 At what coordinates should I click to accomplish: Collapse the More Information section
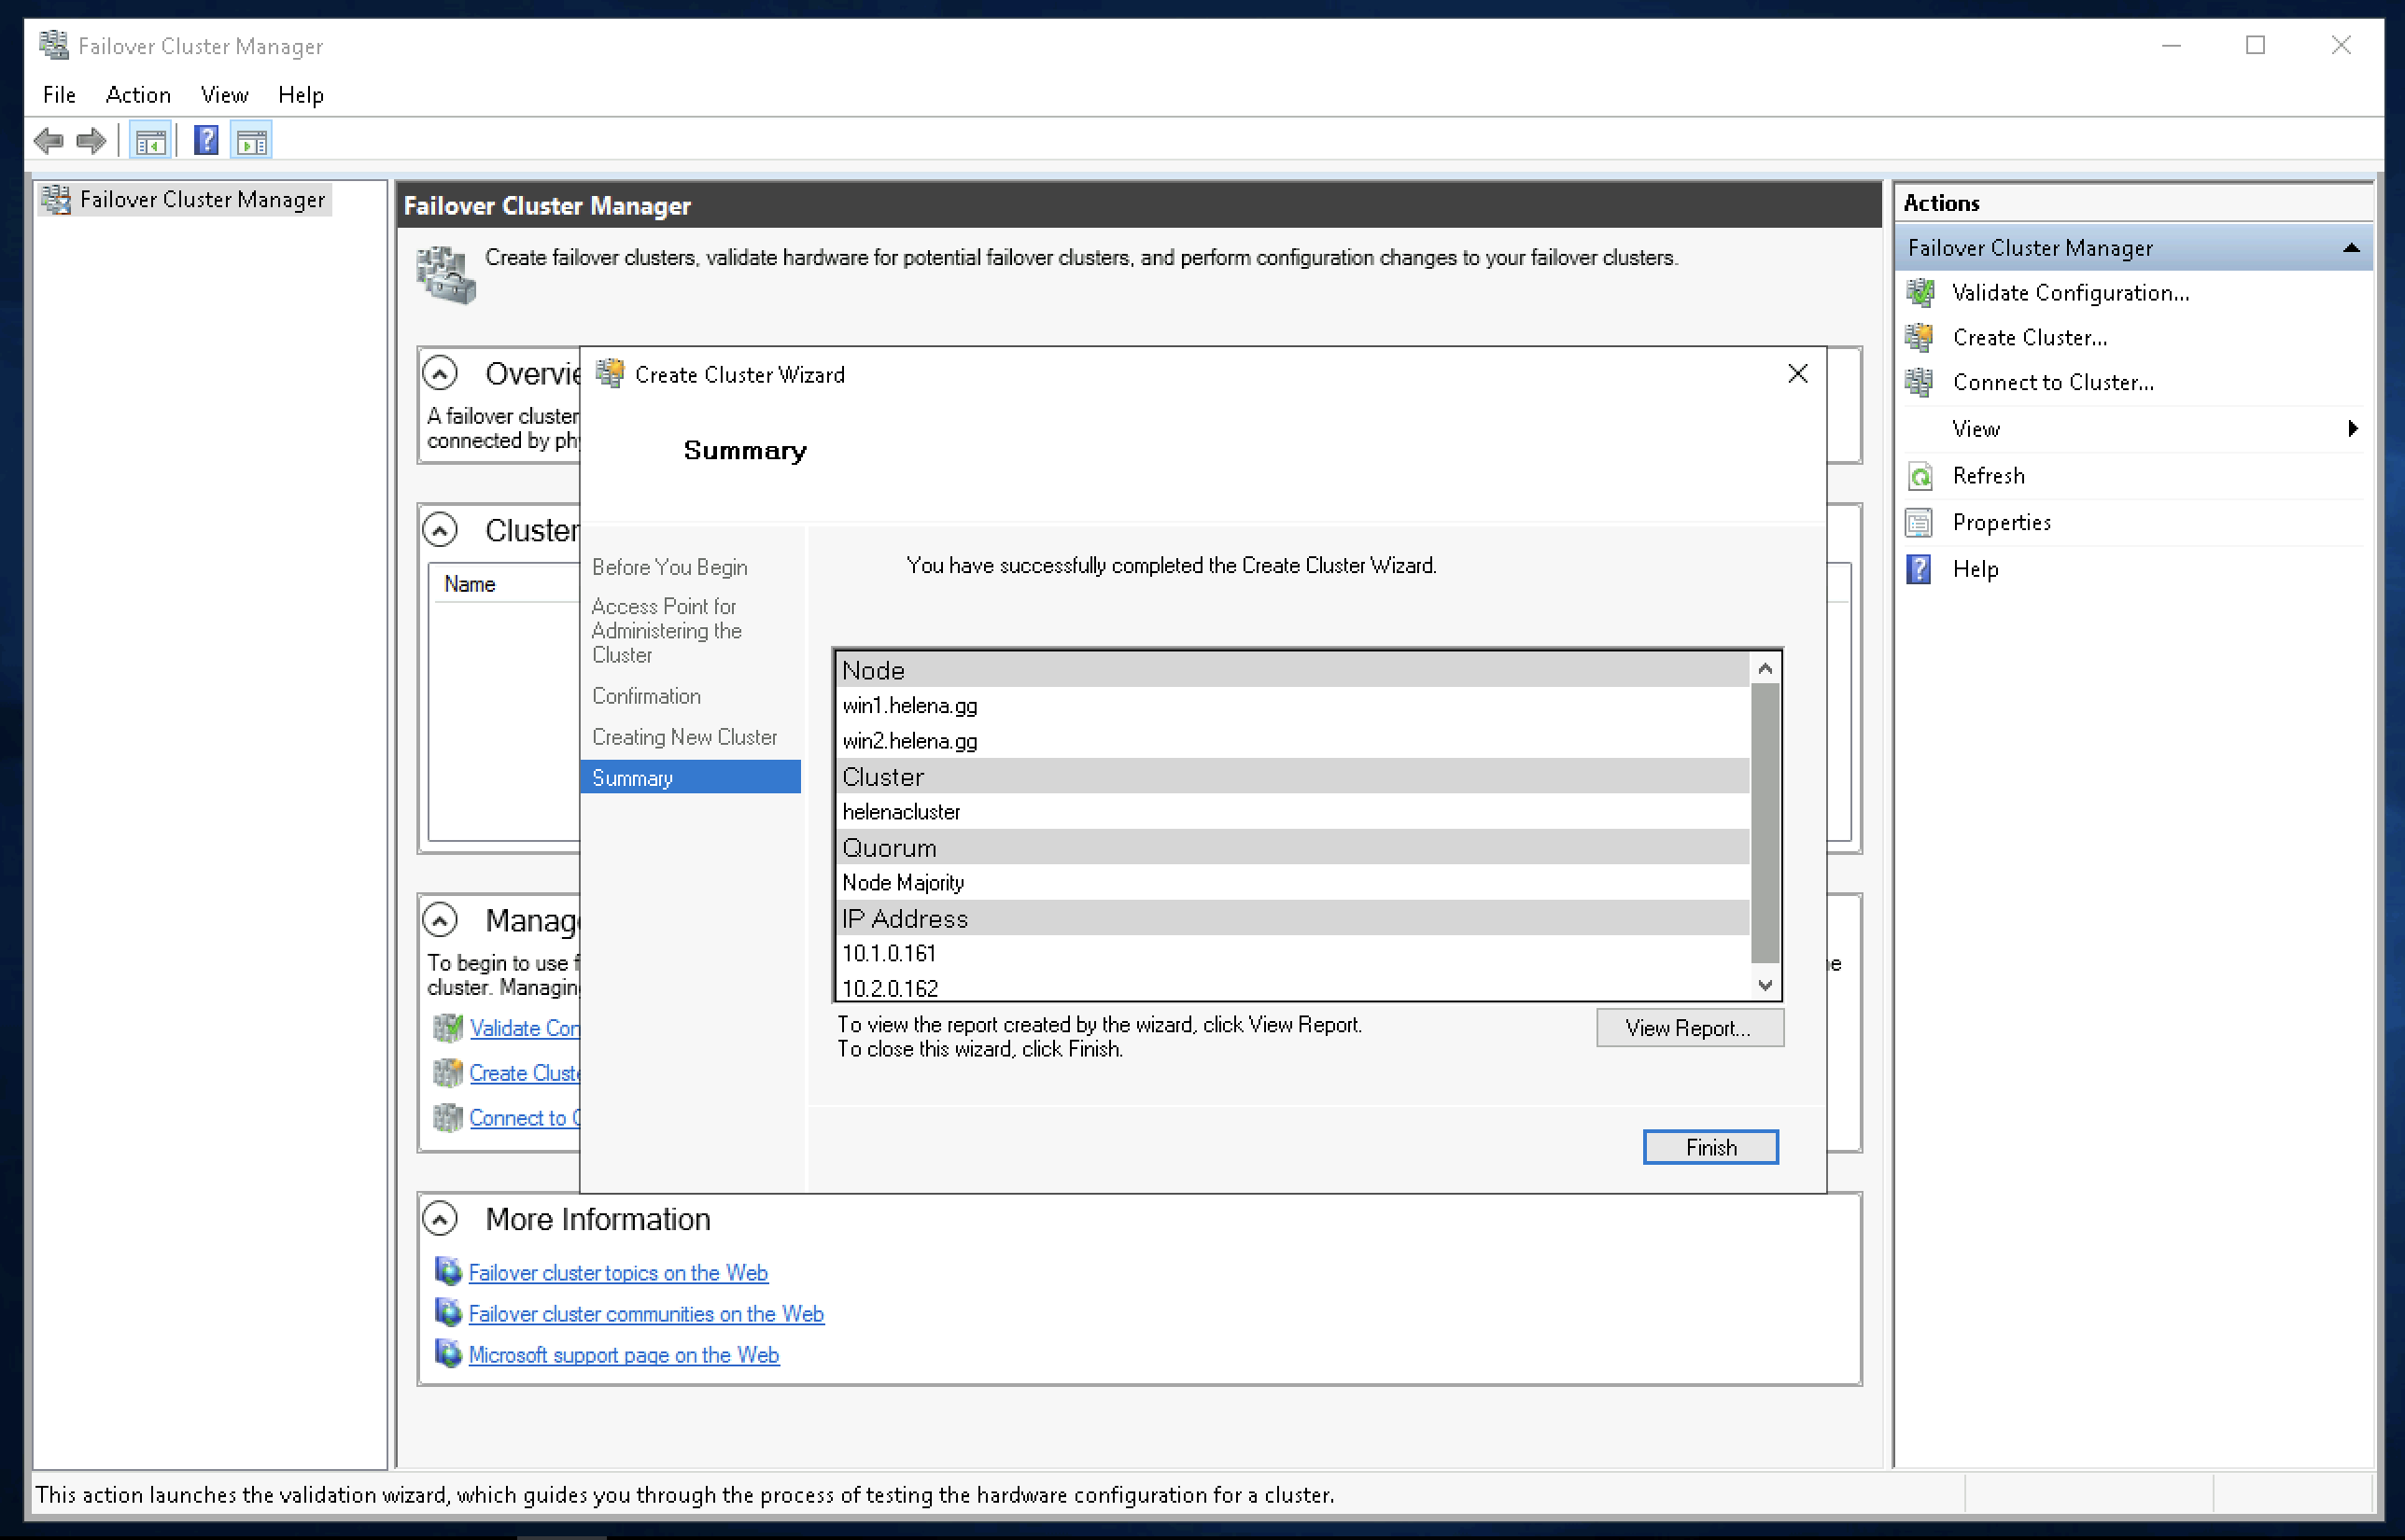tap(440, 1219)
